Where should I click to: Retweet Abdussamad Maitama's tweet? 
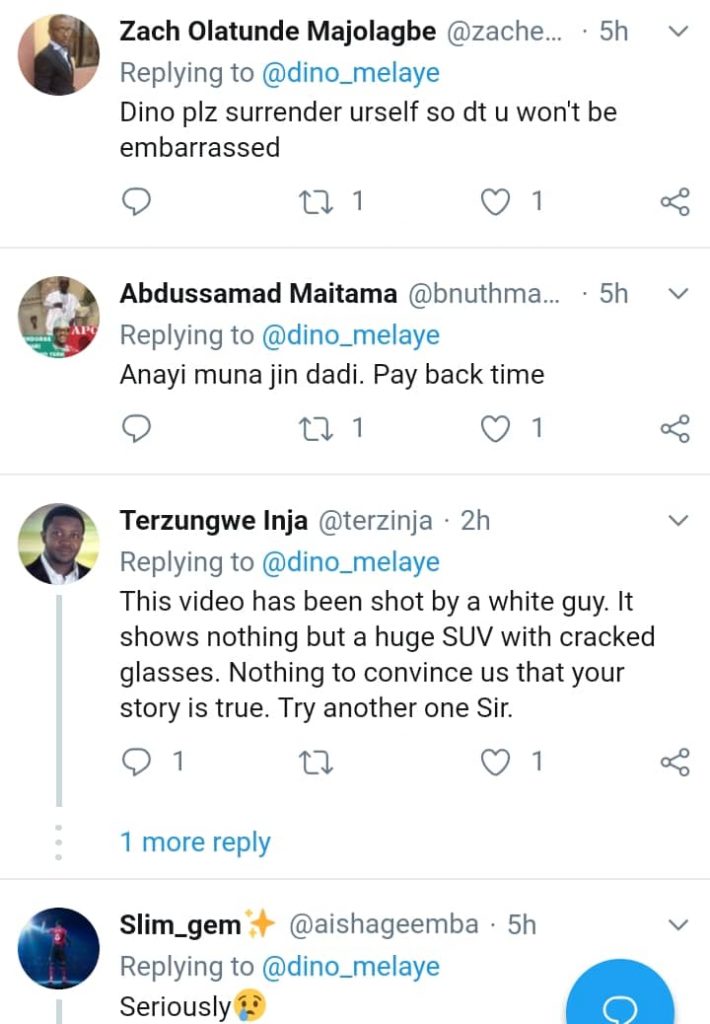pyautogui.click(x=315, y=429)
